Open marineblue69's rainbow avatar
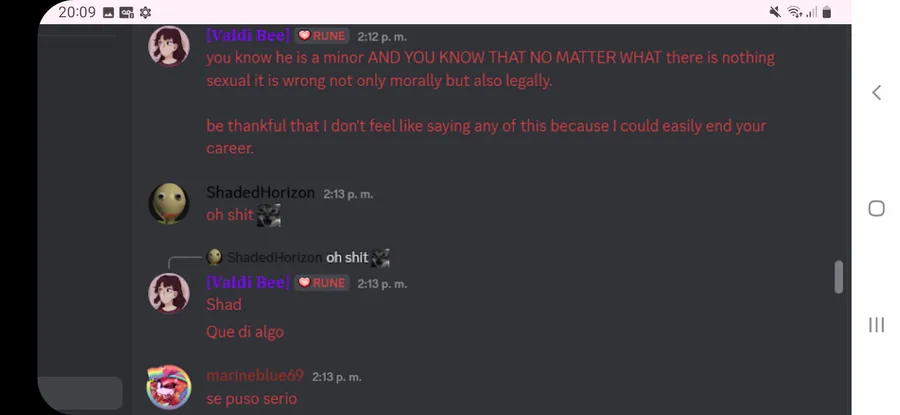 [169, 387]
